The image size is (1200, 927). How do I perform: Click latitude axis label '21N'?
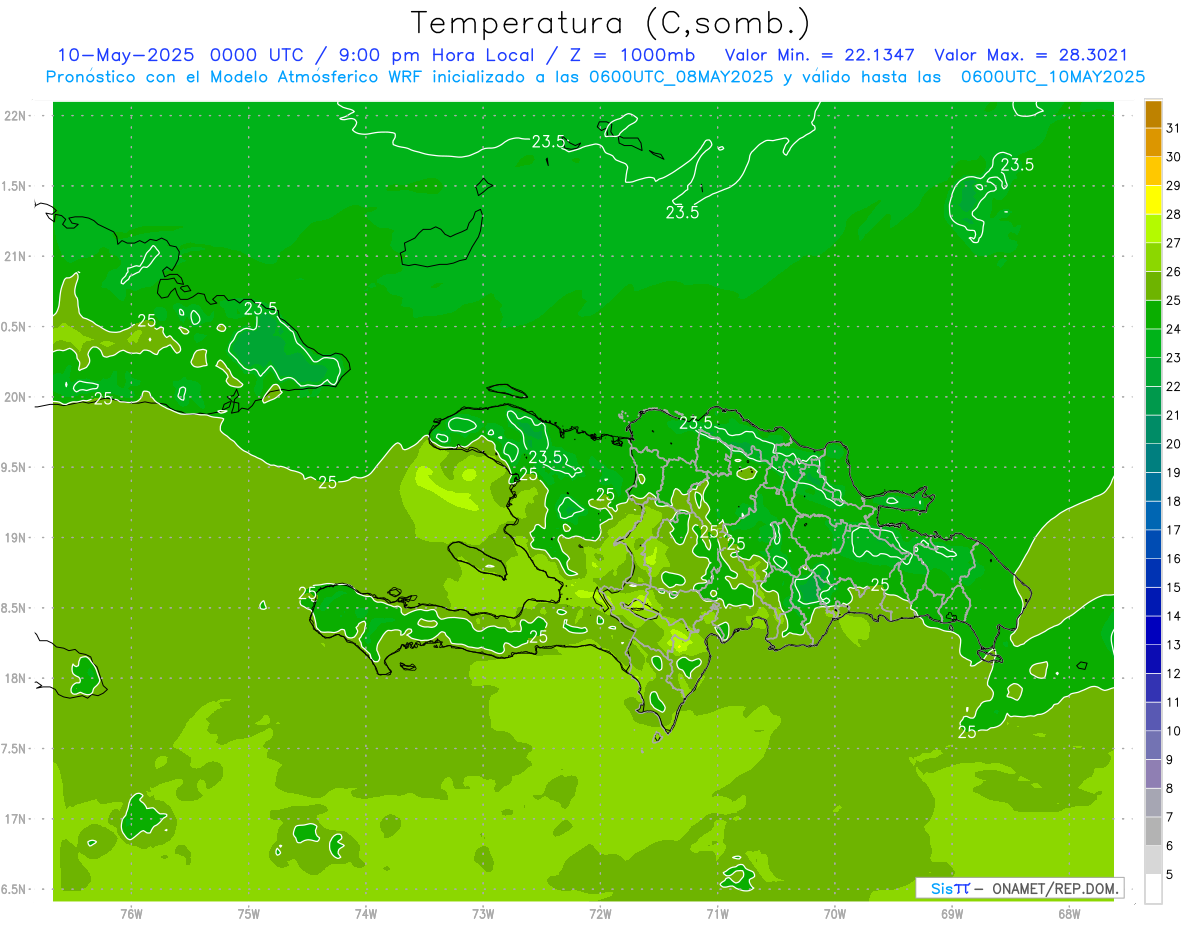pyautogui.click(x=15, y=256)
